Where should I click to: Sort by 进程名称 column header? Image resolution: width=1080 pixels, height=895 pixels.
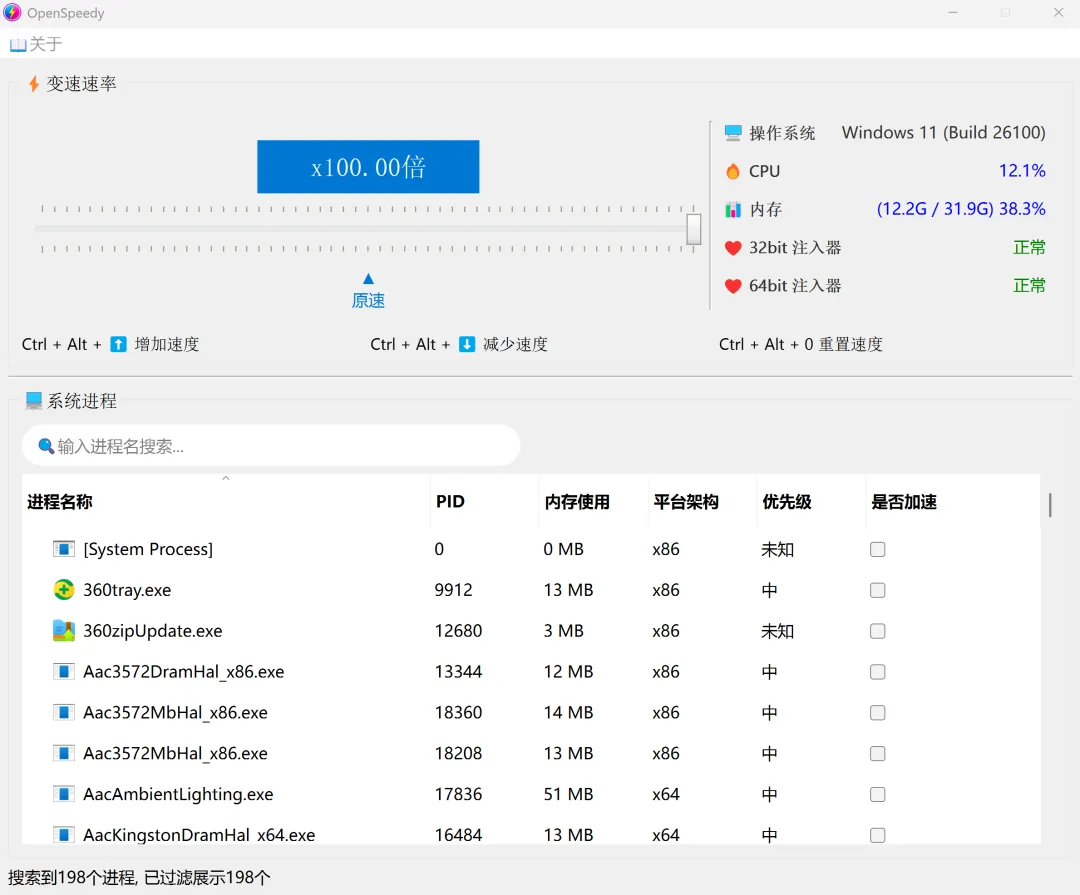226,502
